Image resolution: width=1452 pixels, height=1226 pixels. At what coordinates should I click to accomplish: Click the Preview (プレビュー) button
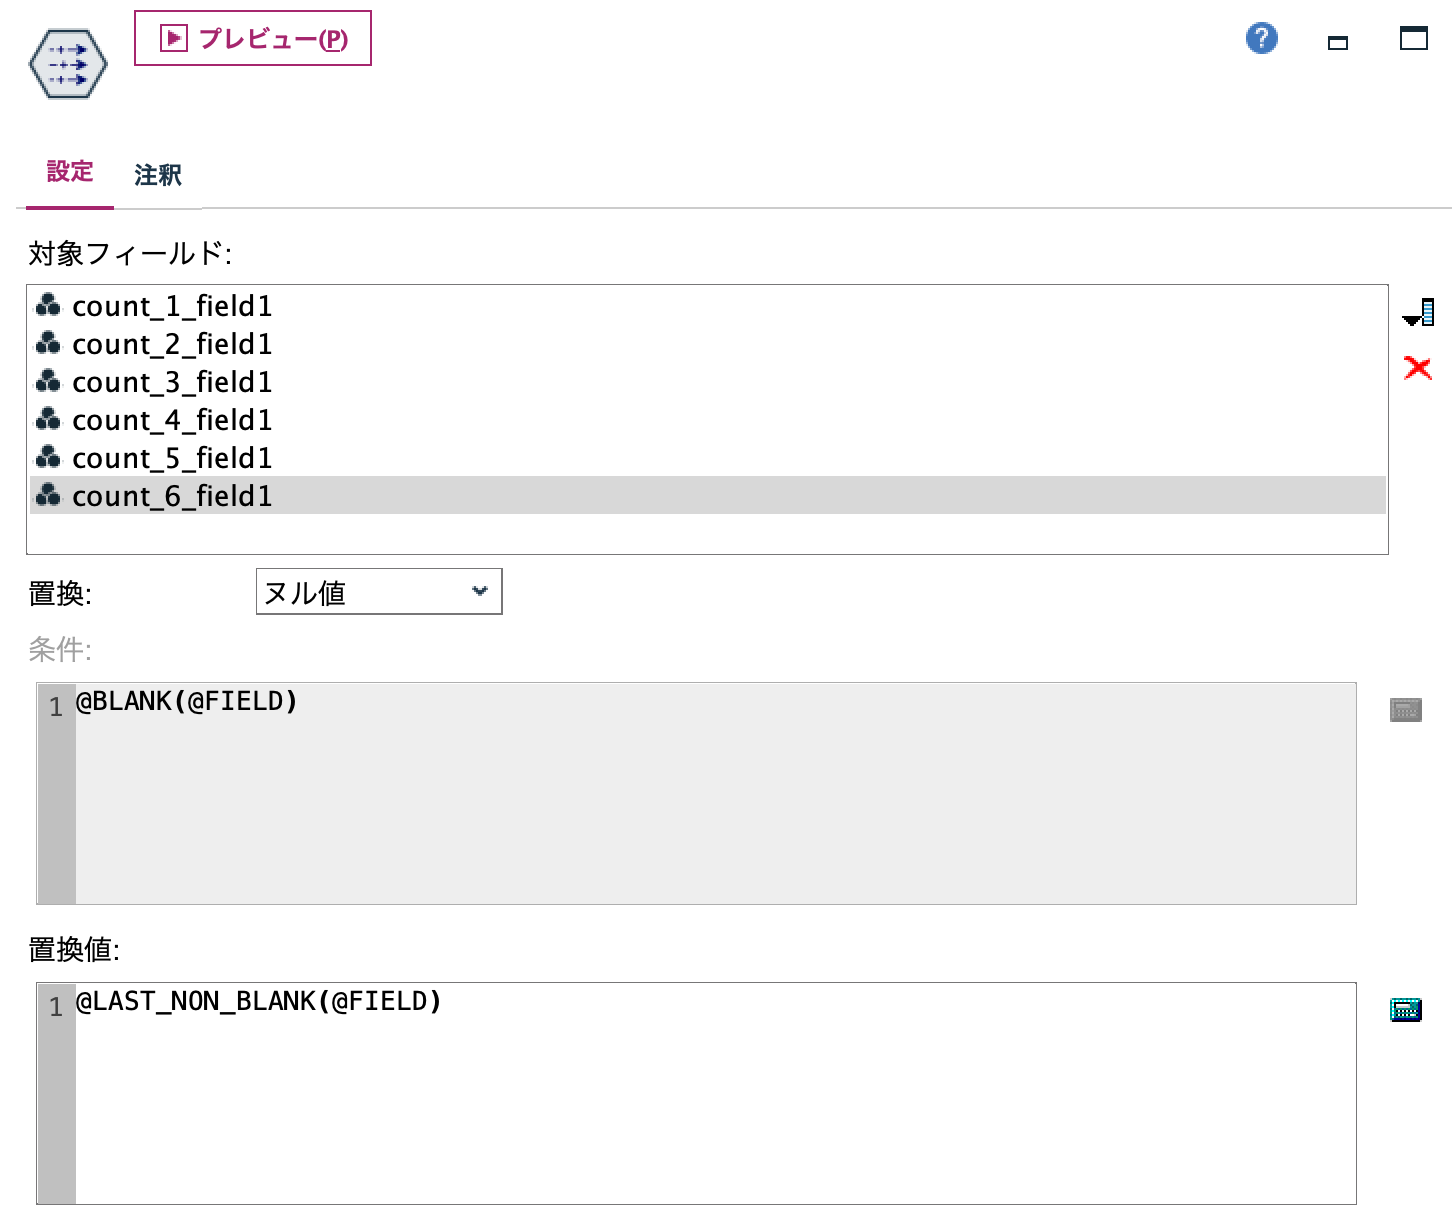click(x=253, y=39)
